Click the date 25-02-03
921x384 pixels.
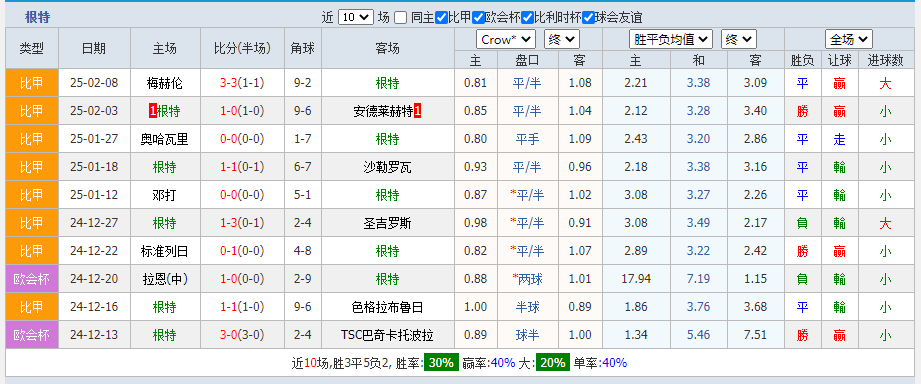click(94, 111)
